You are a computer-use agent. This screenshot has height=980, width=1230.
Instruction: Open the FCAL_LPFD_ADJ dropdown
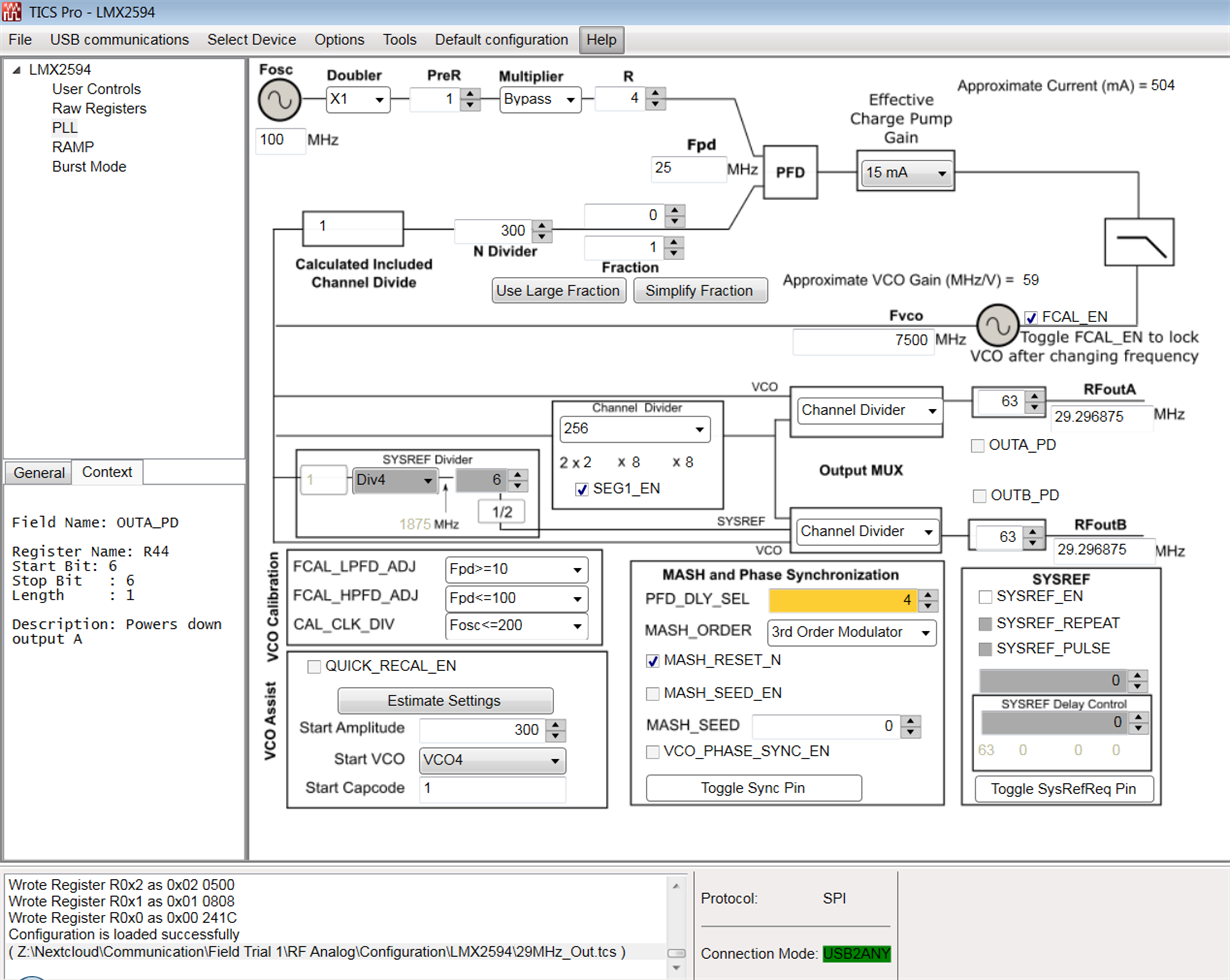[516, 570]
